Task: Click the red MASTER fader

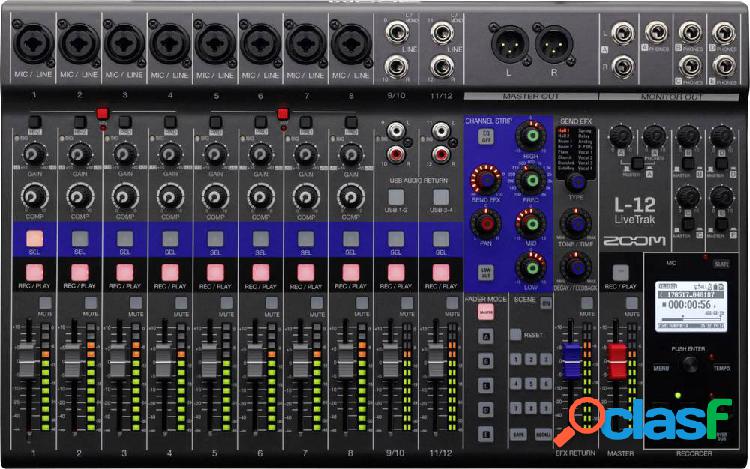Action: tap(616, 361)
